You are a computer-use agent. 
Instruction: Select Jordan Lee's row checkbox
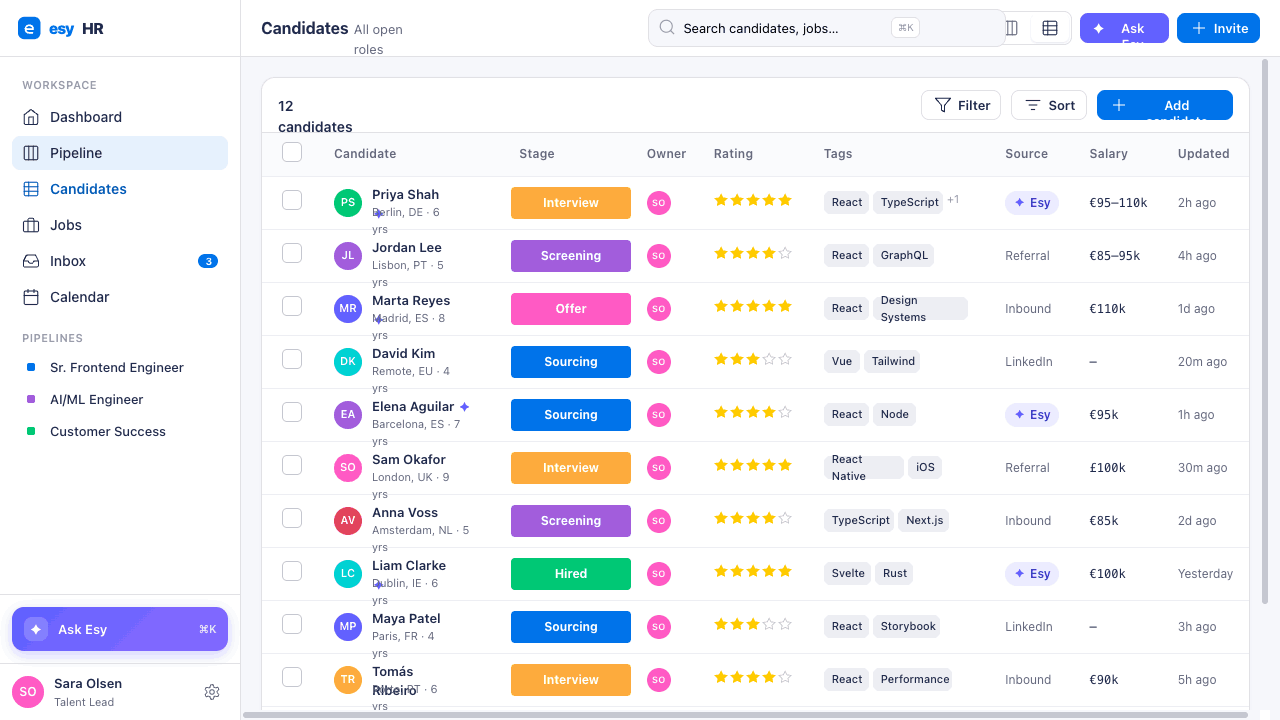292,253
